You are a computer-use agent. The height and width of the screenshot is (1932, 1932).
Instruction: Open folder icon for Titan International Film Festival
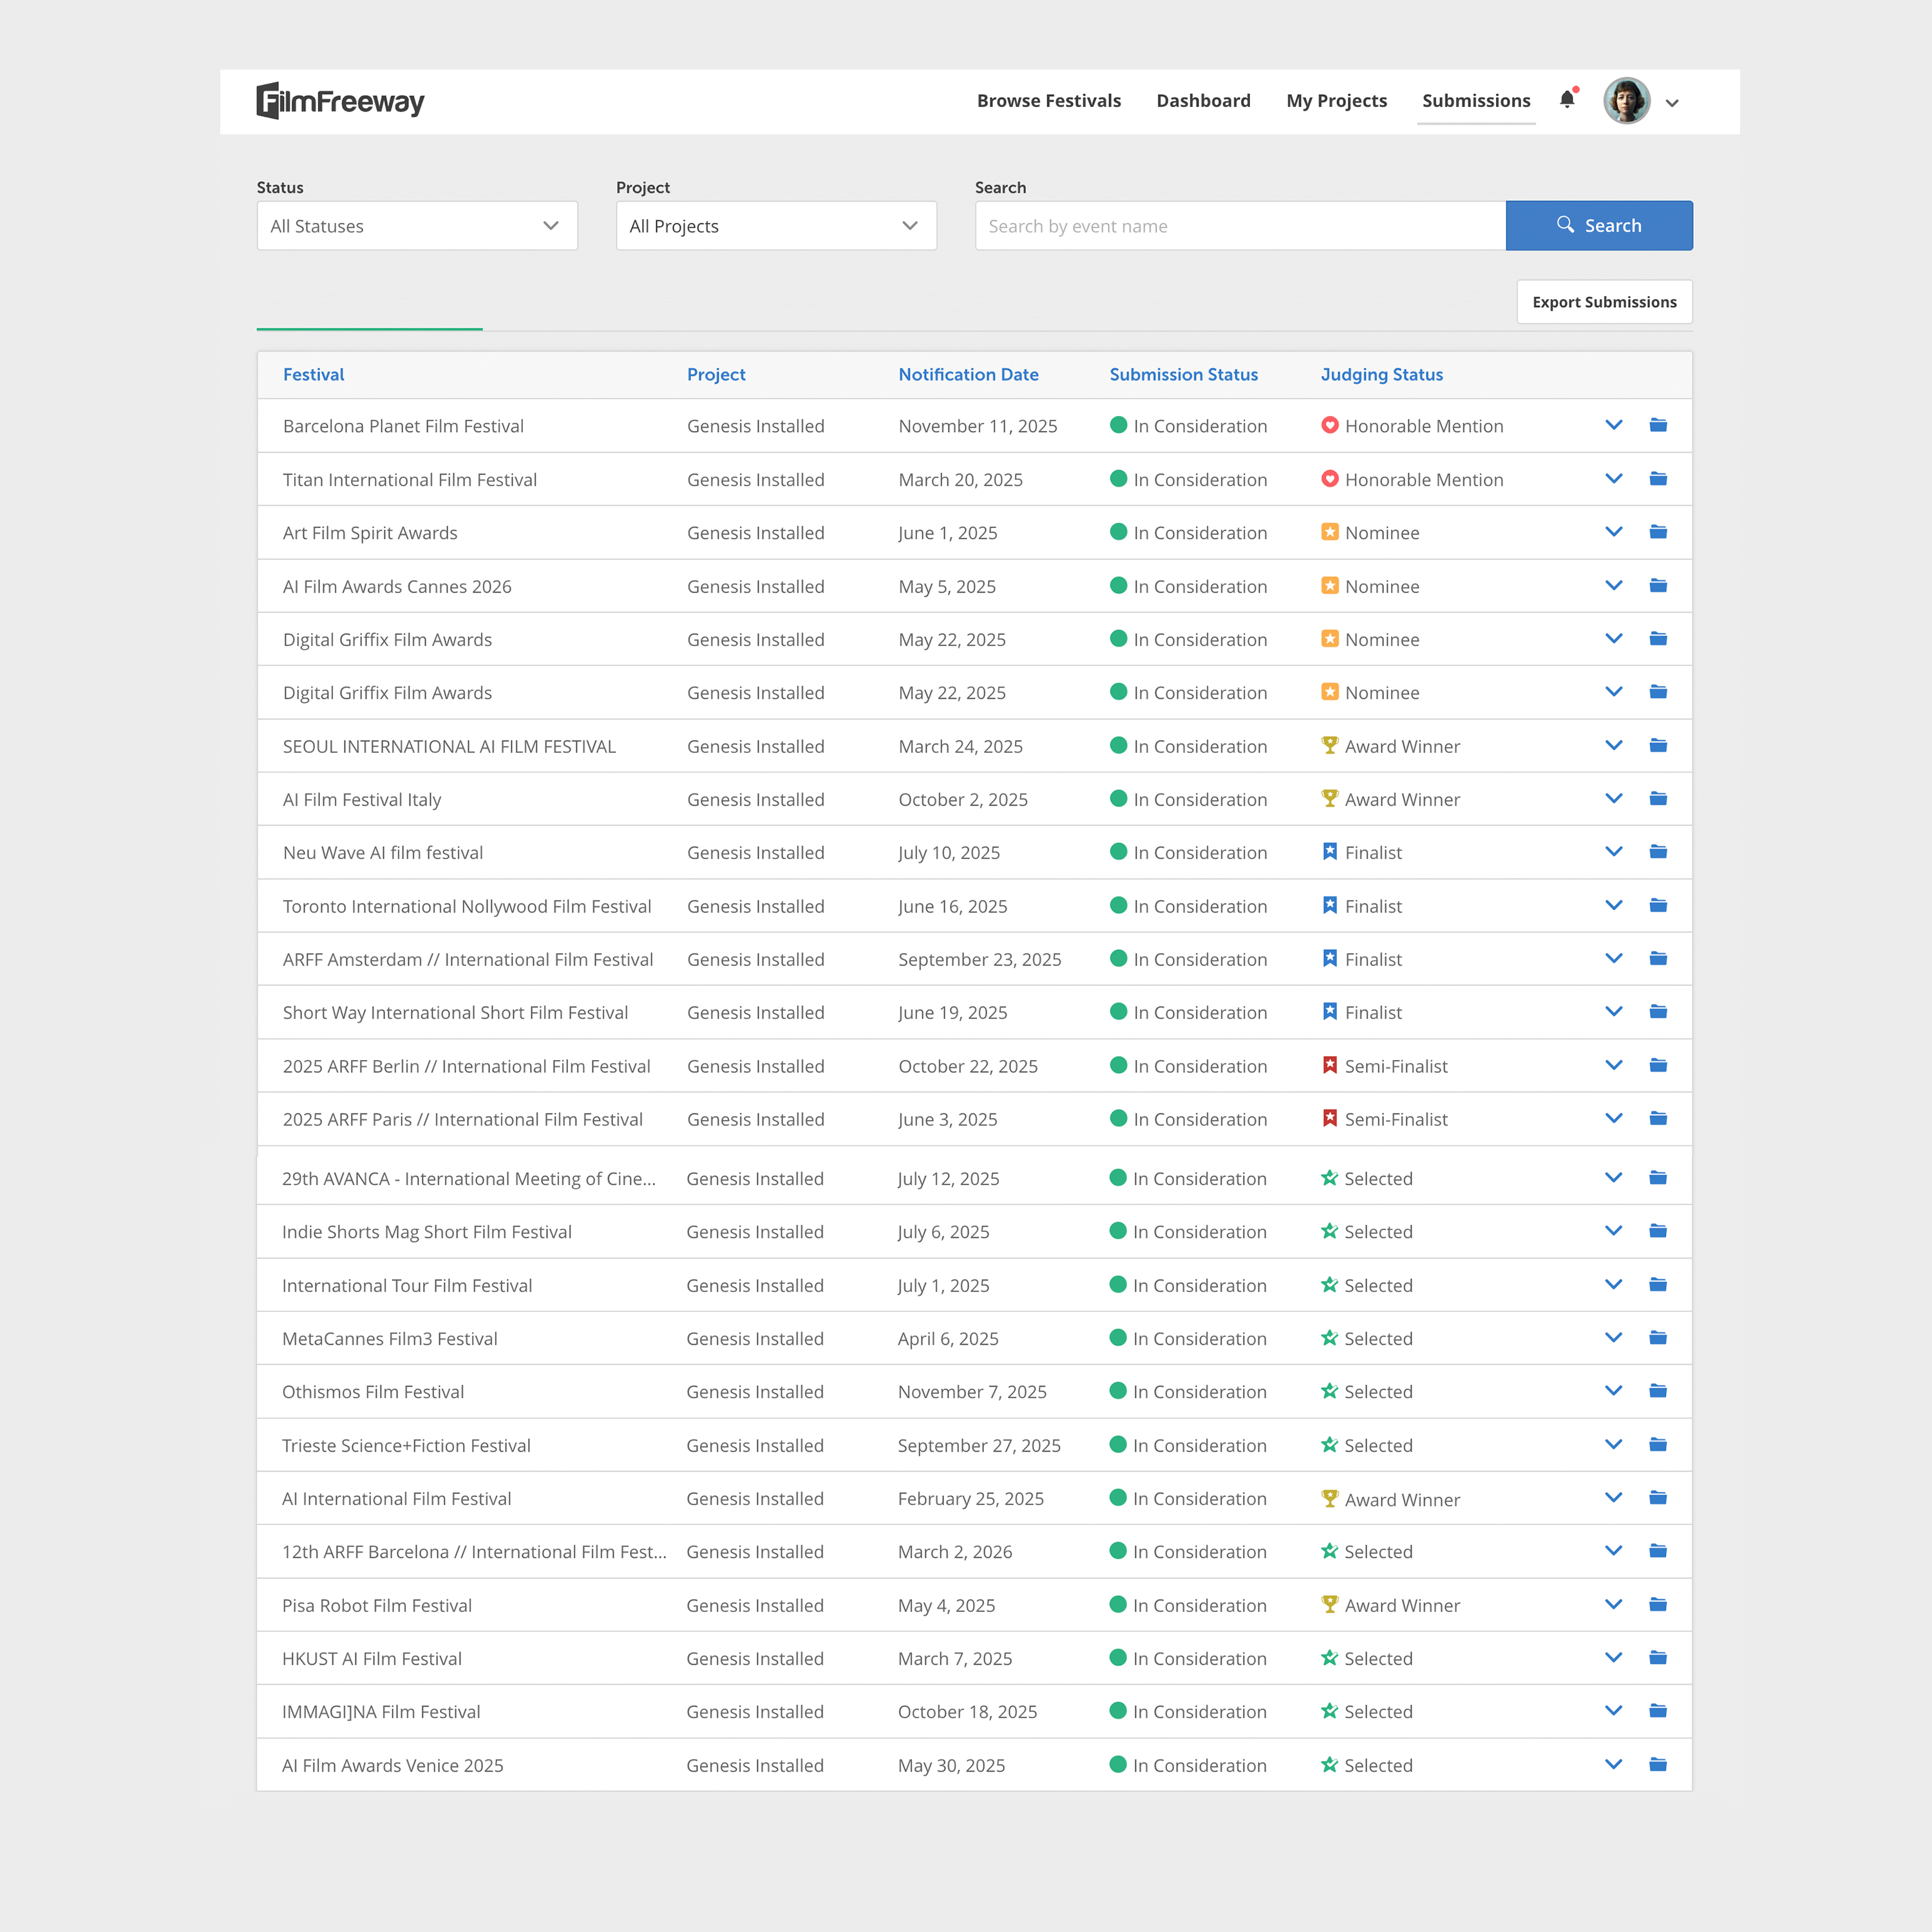click(x=1658, y=479)
